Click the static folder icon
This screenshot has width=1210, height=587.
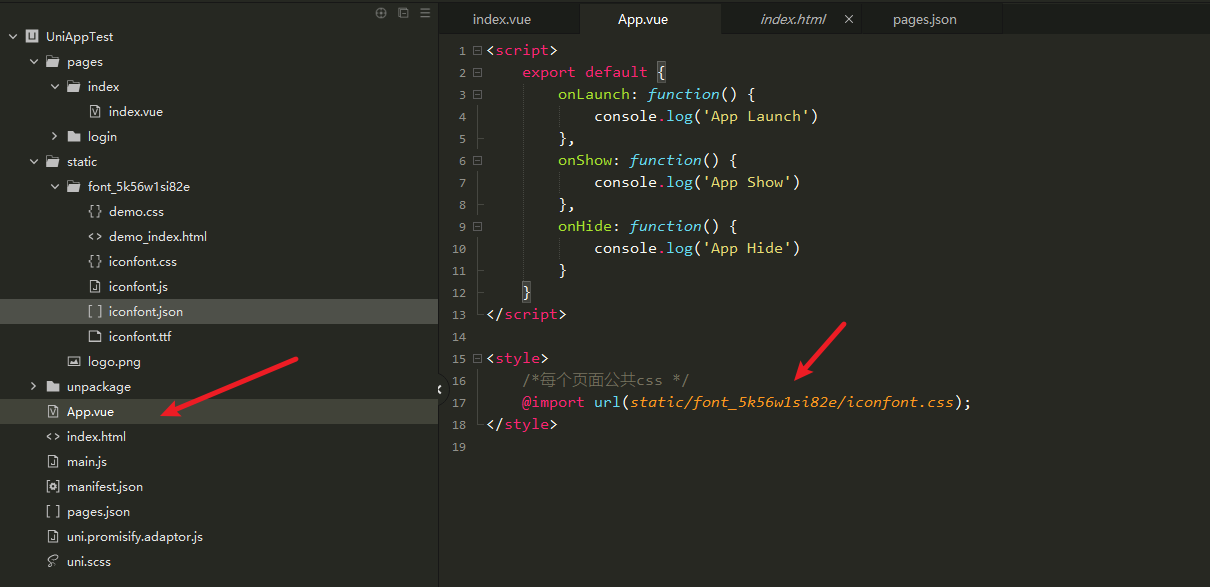click(53, 162)
